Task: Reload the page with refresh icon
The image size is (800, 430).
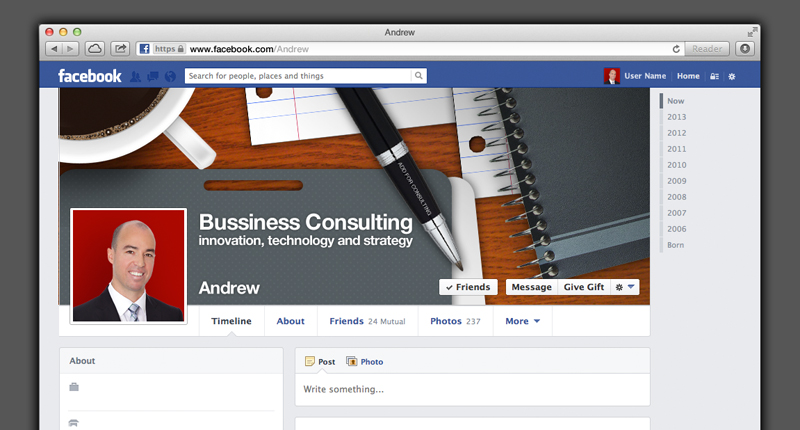Action: (676, 49)
